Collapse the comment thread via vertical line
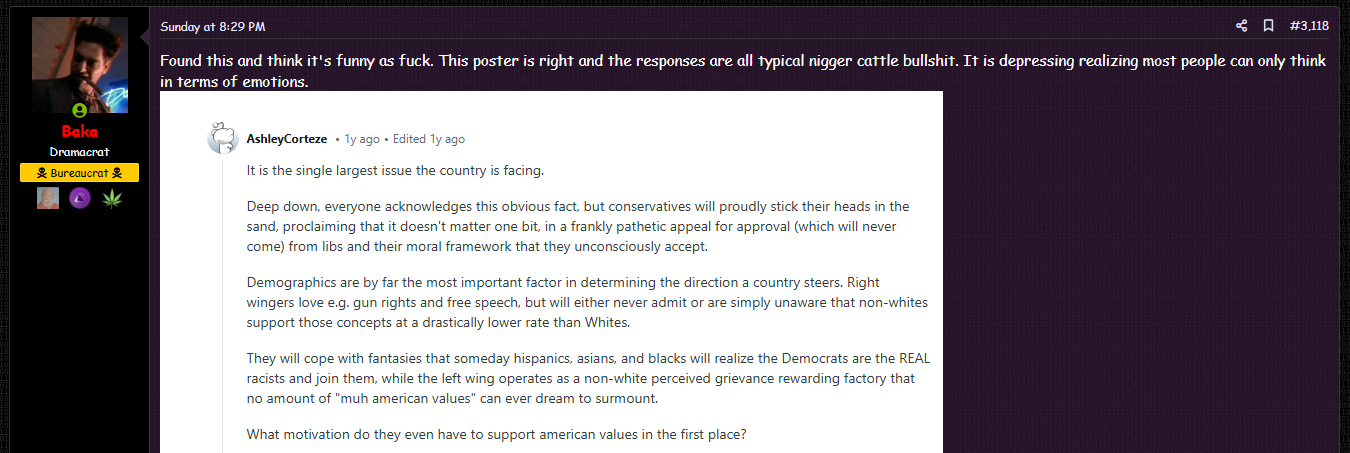The height and width of the screenshot is (453, 1350). [x=223, y=300]
